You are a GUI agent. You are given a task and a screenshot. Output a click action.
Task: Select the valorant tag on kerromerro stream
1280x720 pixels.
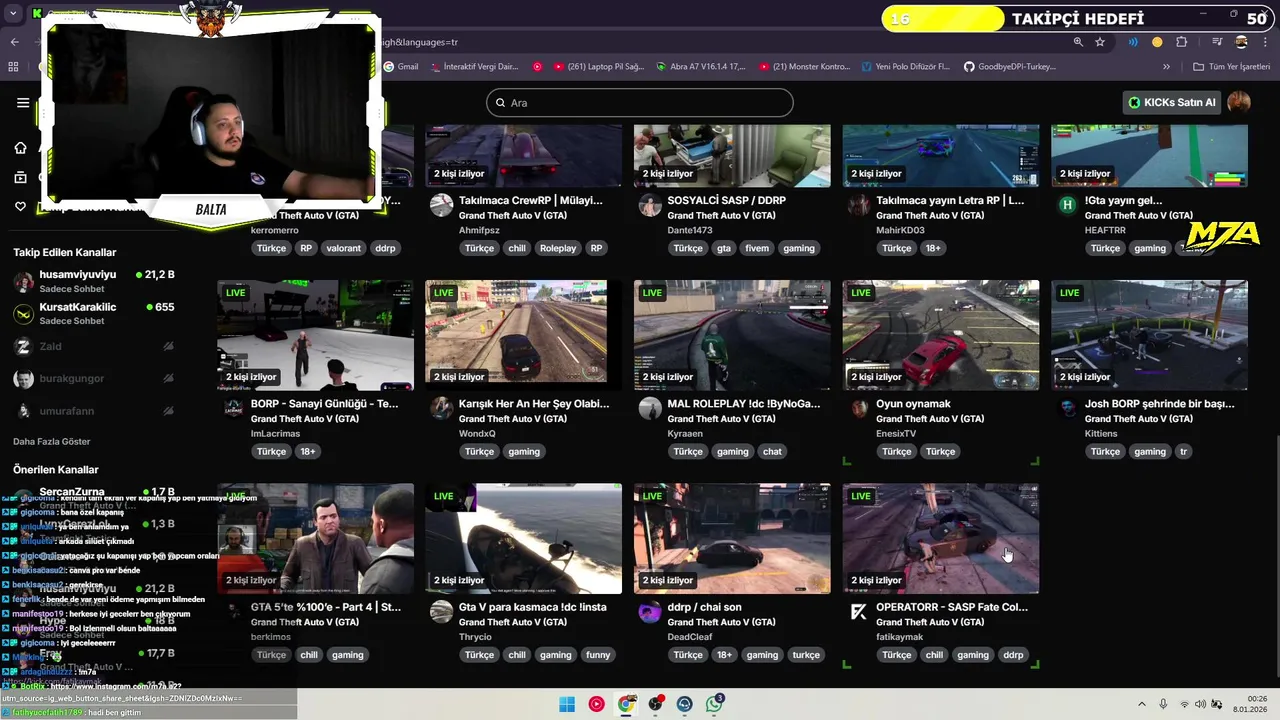[x=343, y=248]
